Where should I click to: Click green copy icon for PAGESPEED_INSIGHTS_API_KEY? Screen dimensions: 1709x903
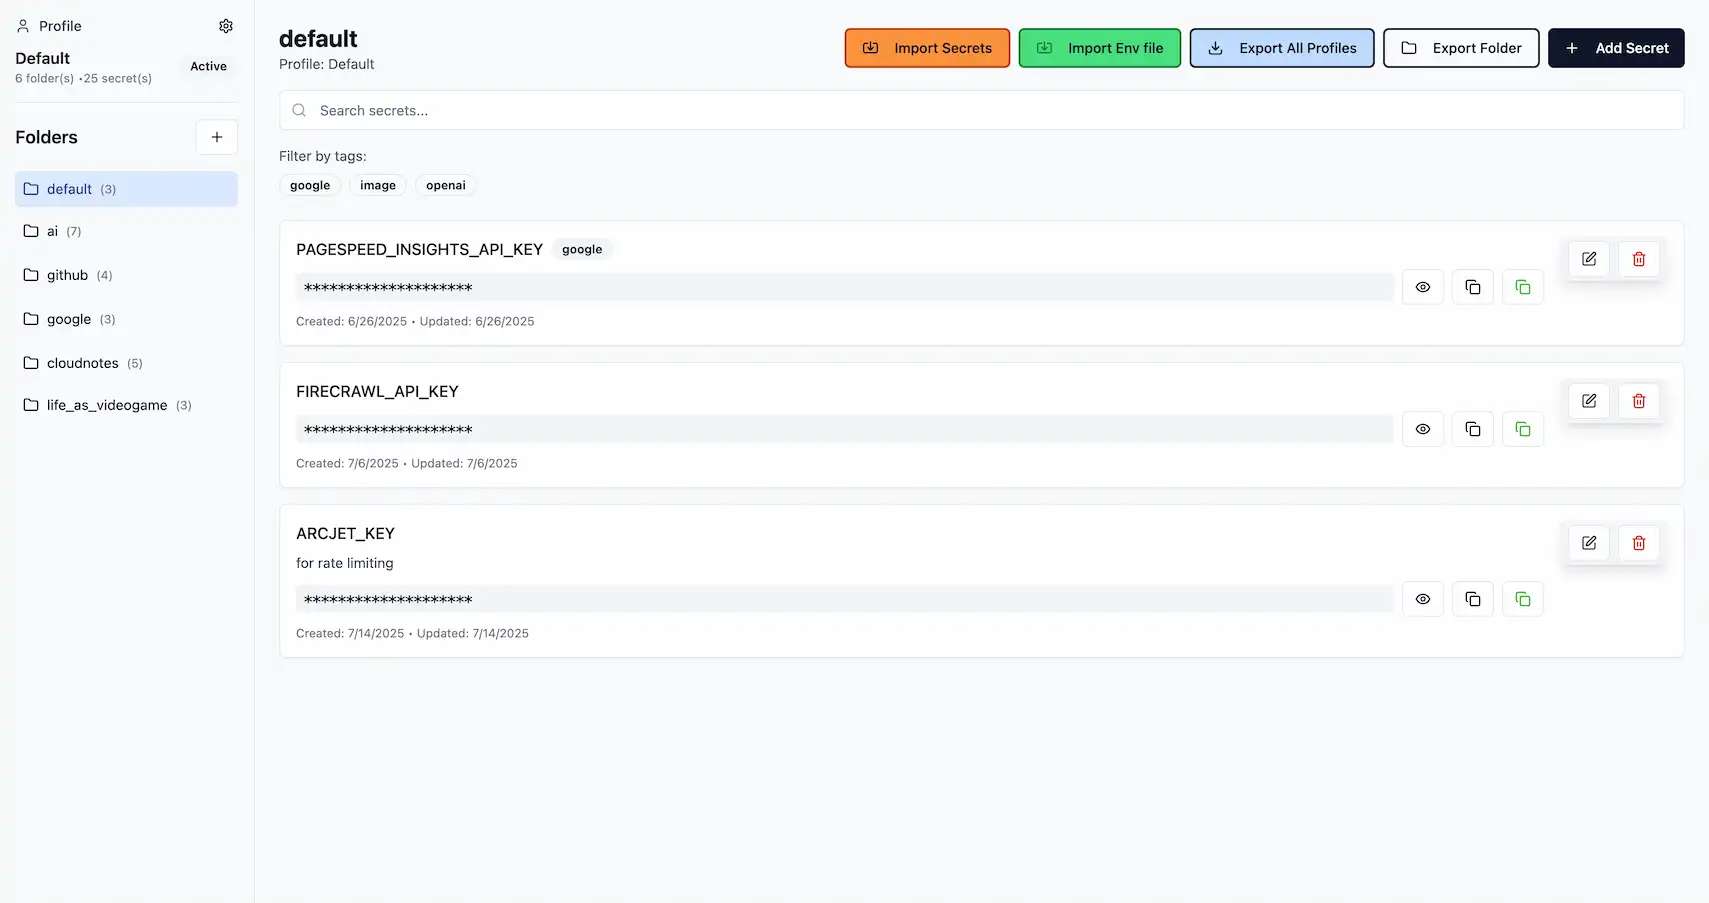[1522, 287]
